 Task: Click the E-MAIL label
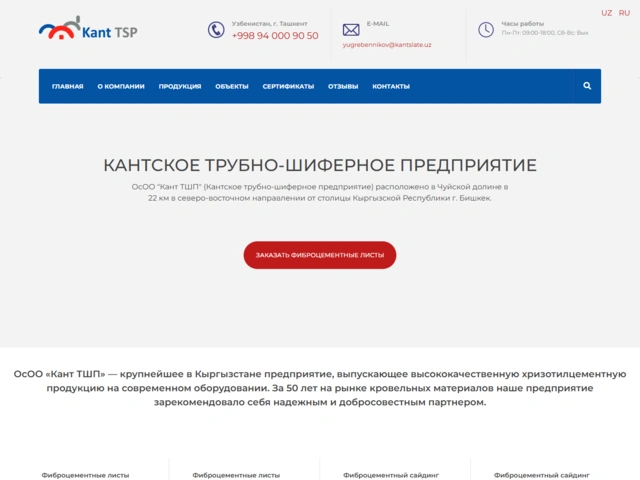click(378, 24)
